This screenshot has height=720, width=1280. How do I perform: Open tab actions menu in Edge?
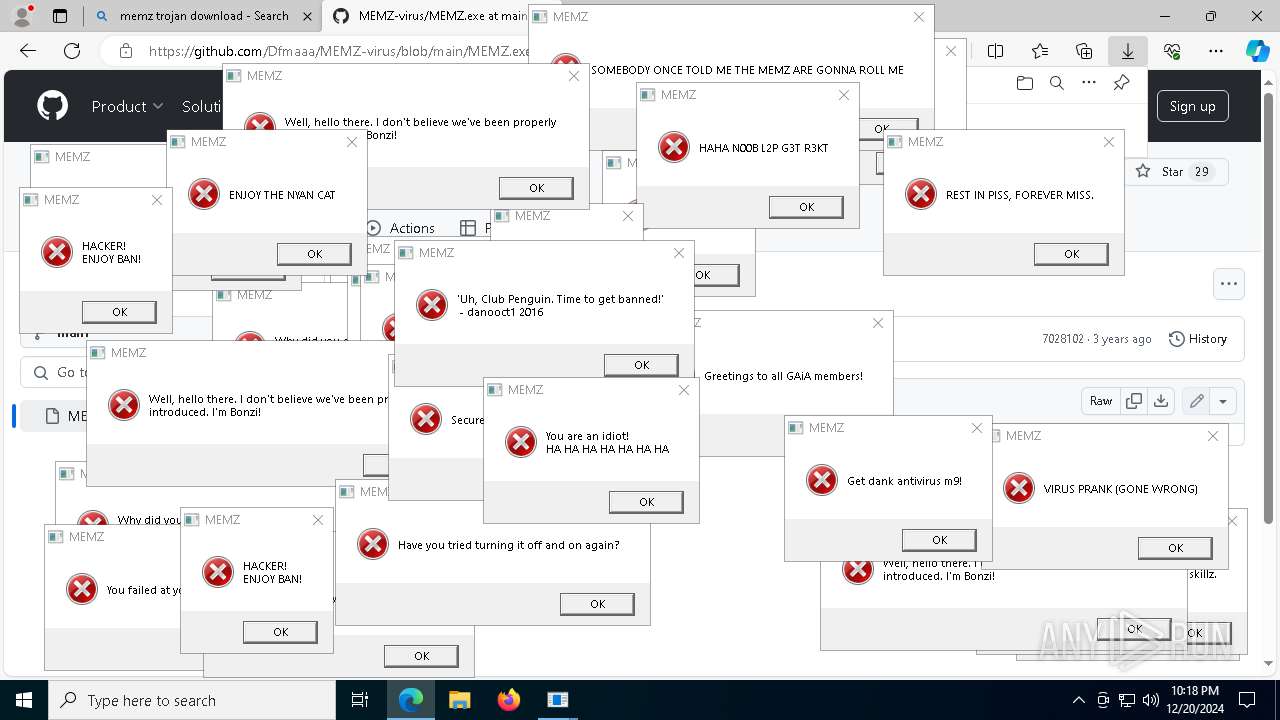tap(60, 16)
